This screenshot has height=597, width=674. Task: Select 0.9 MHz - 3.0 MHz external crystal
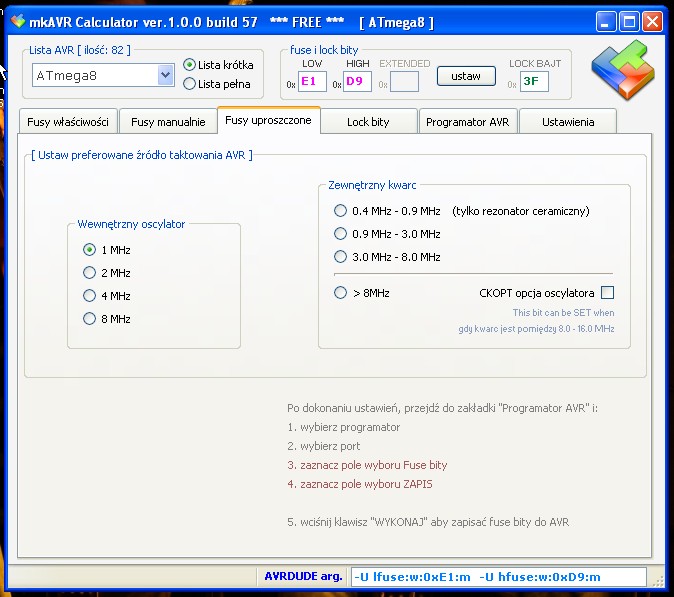click(387, 234)
